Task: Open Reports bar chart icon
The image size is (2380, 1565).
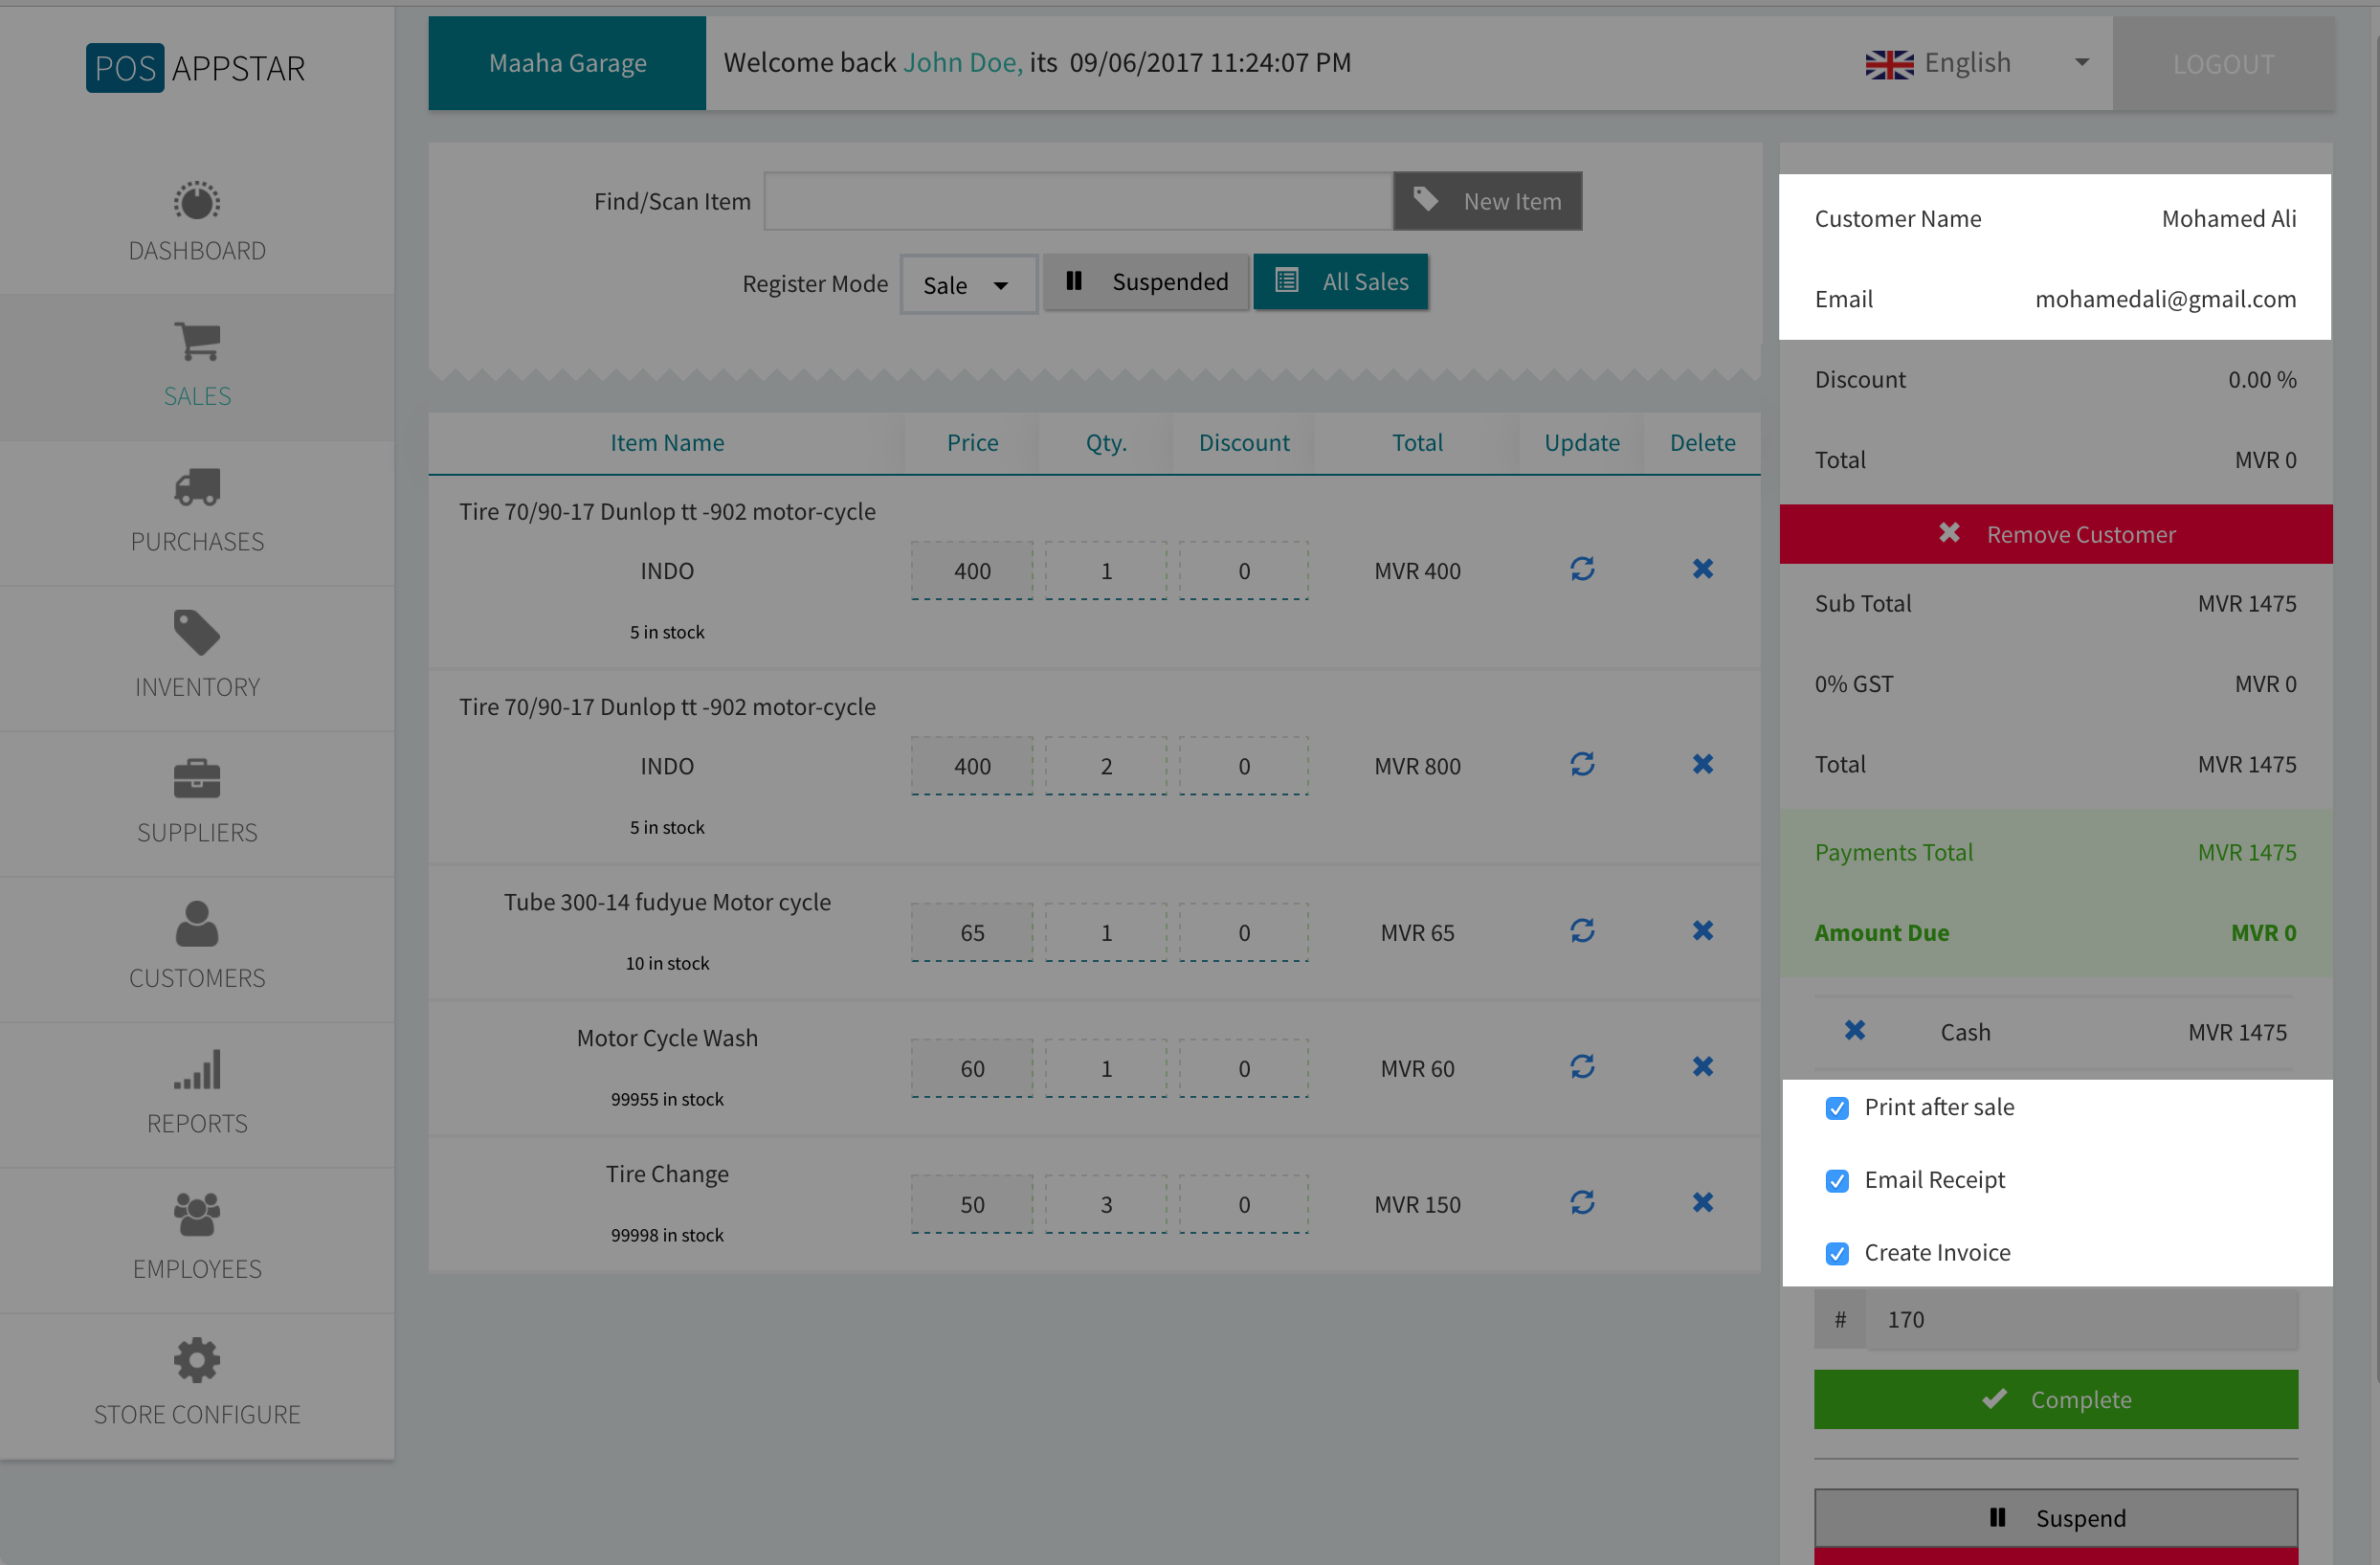Action: [196, 1070]
